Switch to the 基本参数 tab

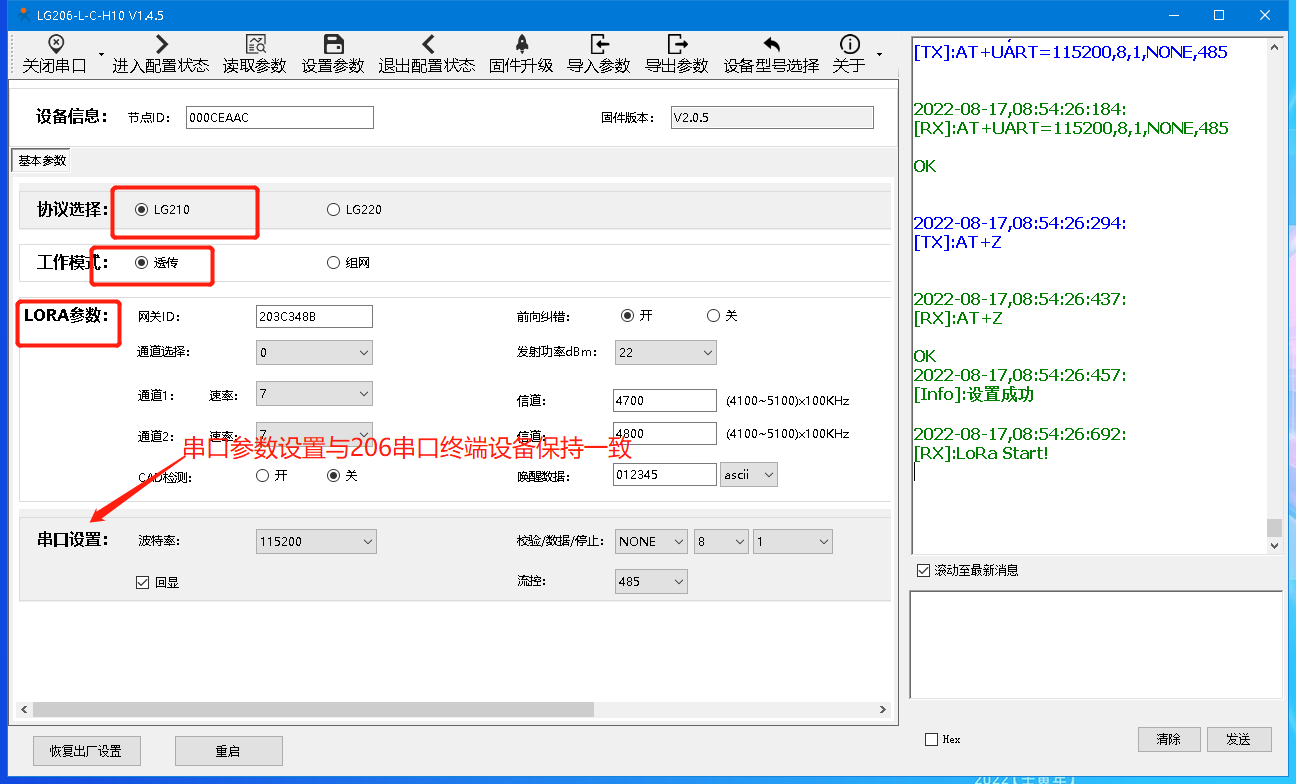point(42,161)
